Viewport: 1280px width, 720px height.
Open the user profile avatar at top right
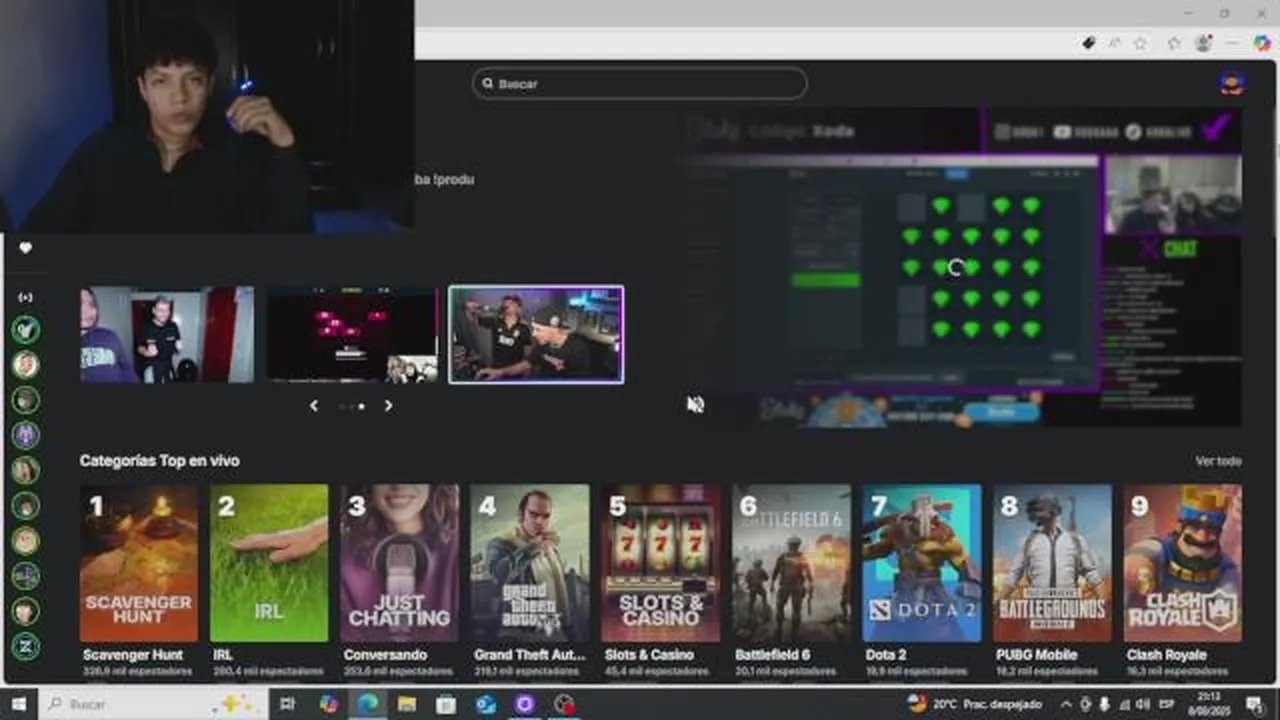1232,84
